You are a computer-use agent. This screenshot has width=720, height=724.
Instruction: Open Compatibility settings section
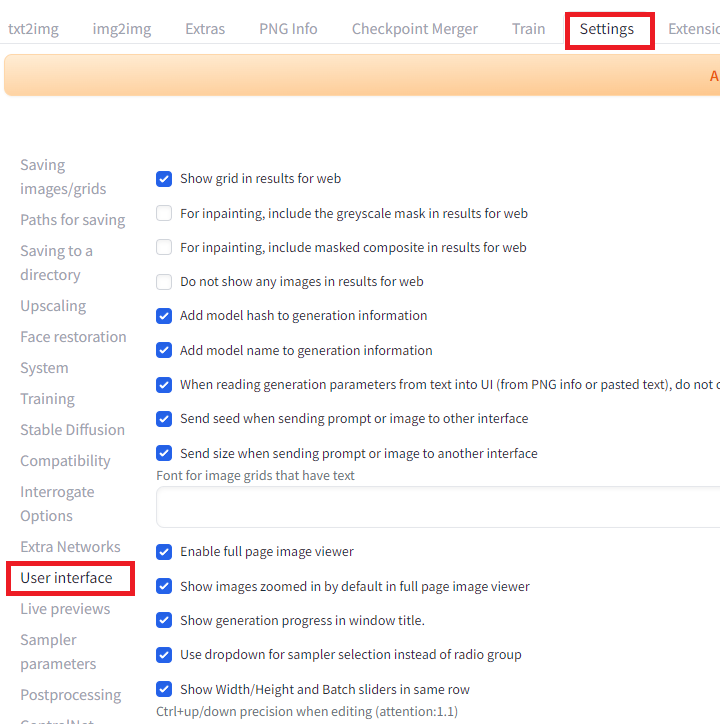(x=65, y=460)
